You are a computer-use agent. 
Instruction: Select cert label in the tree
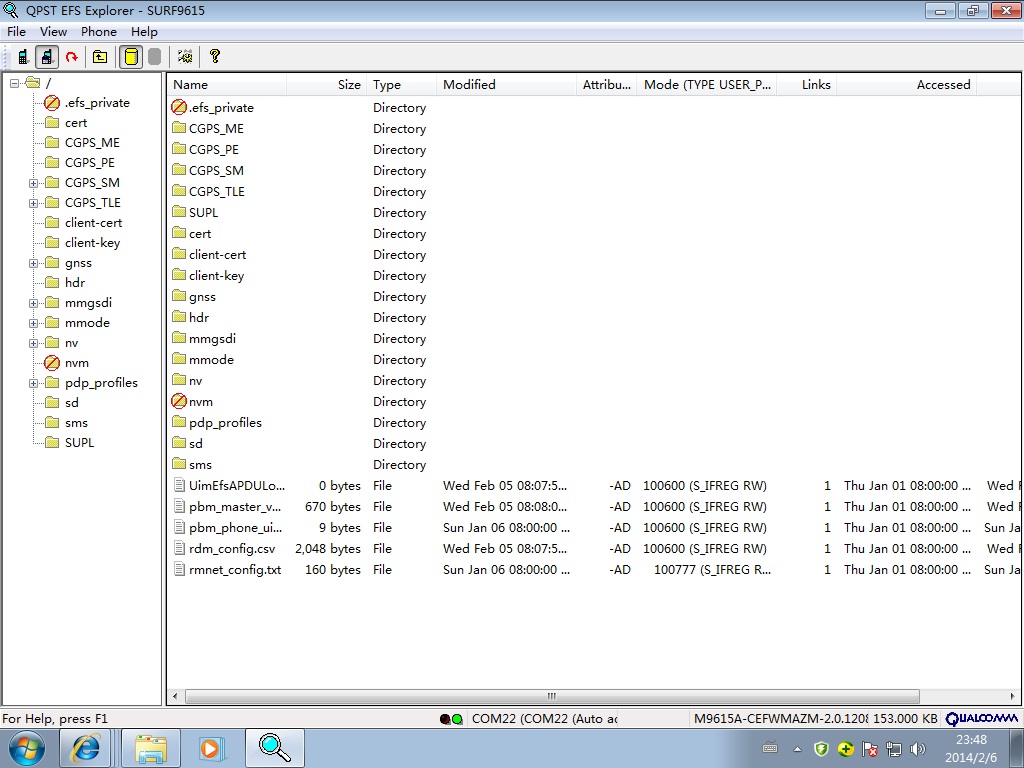point(76,123)
